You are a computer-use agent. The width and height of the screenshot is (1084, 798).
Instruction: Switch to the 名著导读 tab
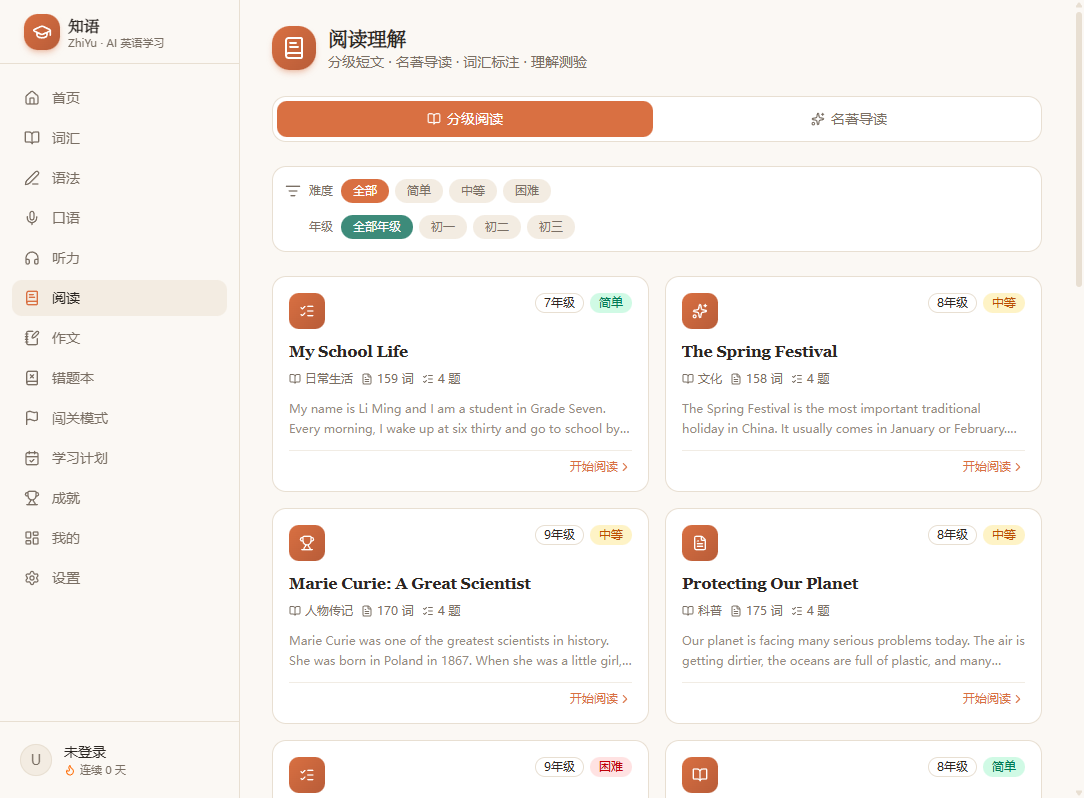point(848,119)
